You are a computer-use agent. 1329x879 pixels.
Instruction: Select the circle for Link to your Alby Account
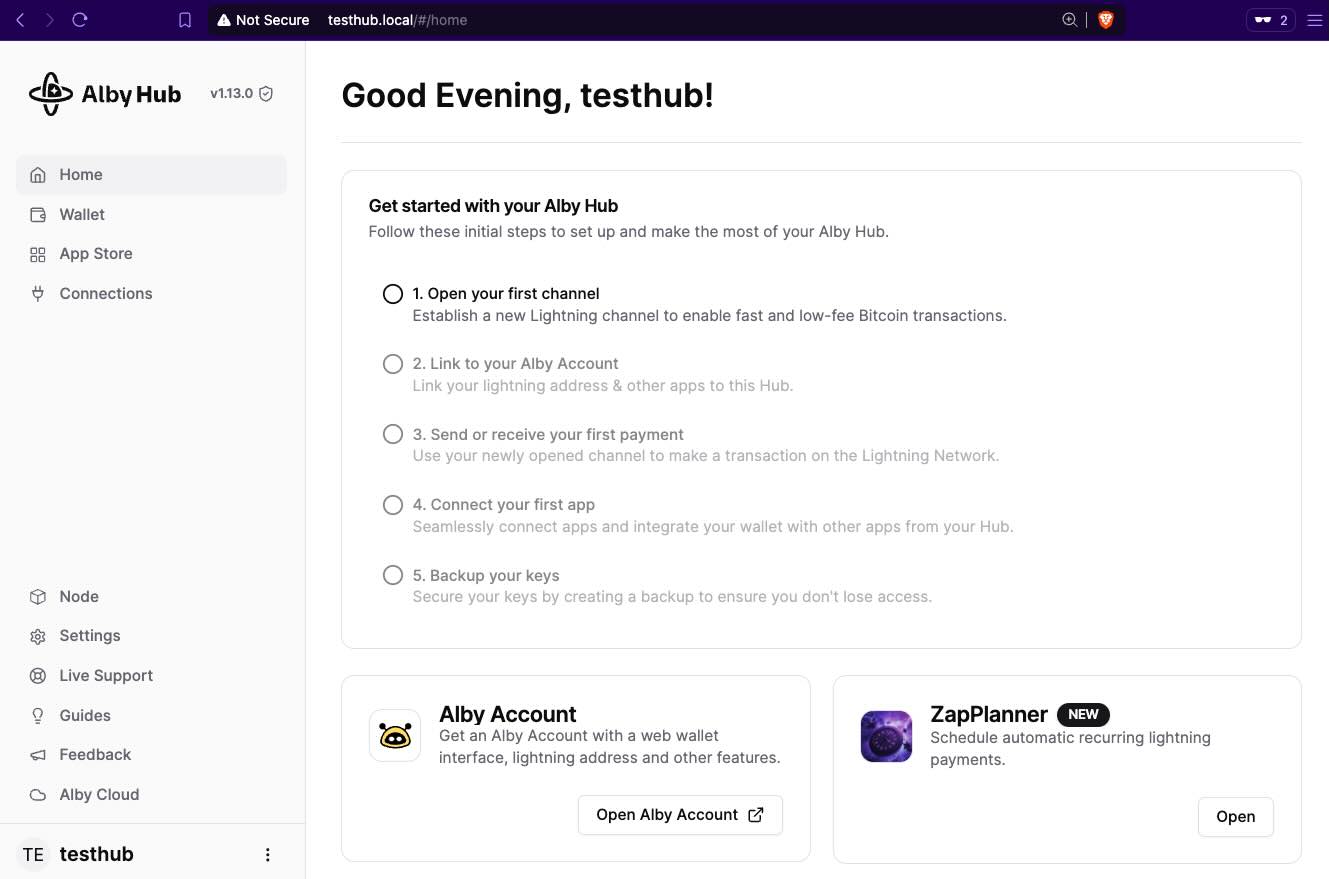point(393,364)
